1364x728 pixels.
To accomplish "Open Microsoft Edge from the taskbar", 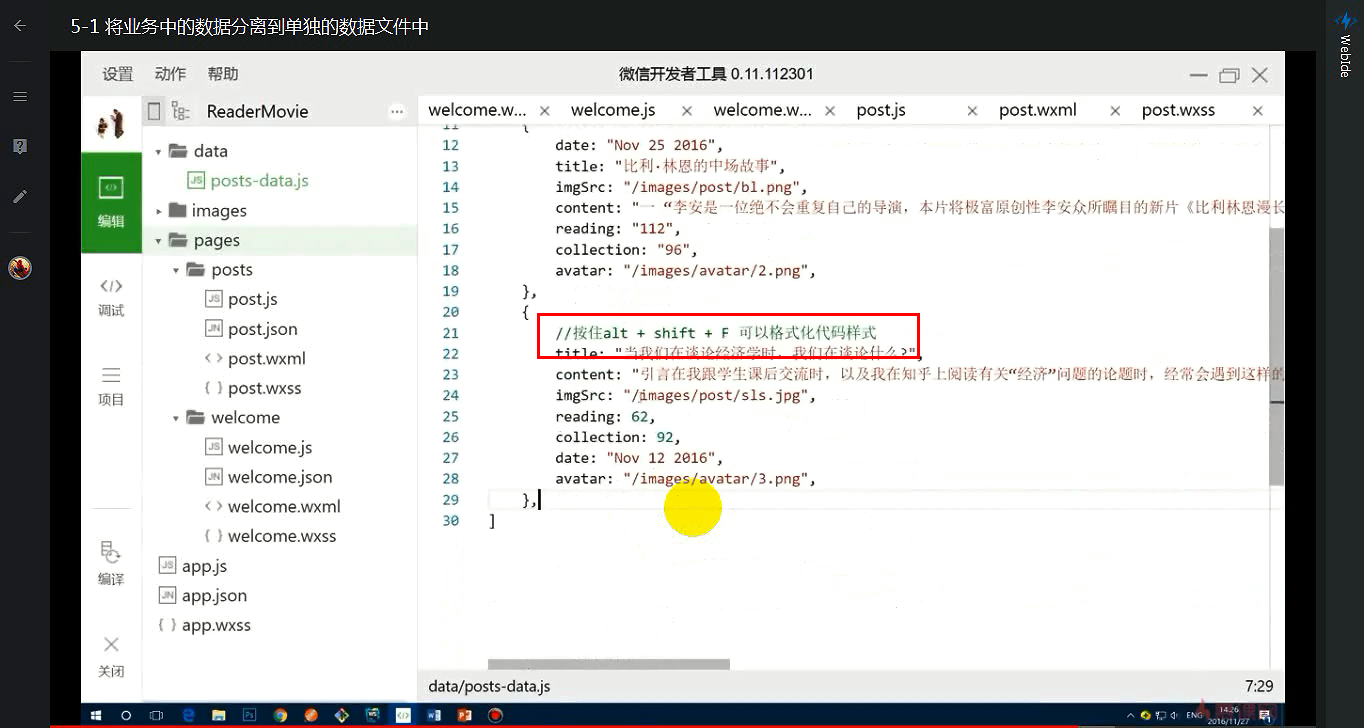I will click(188, 716).
